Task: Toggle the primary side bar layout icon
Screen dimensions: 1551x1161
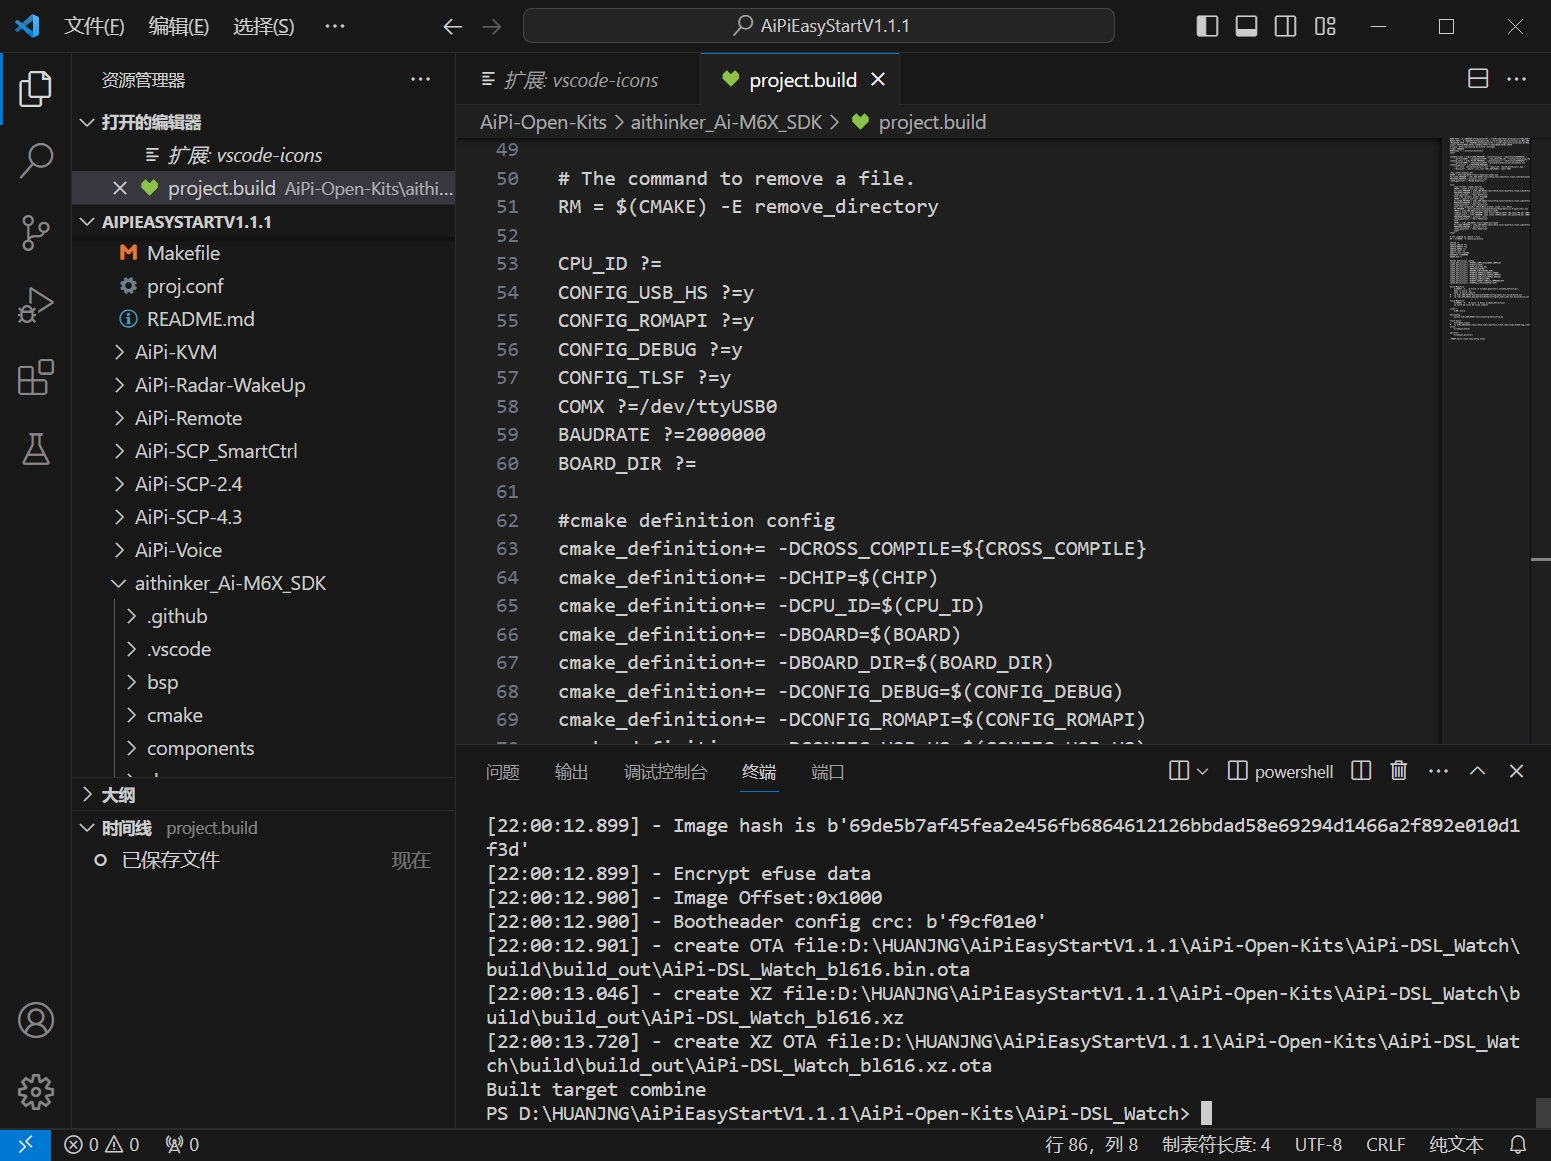Action: coord(1207,26)
